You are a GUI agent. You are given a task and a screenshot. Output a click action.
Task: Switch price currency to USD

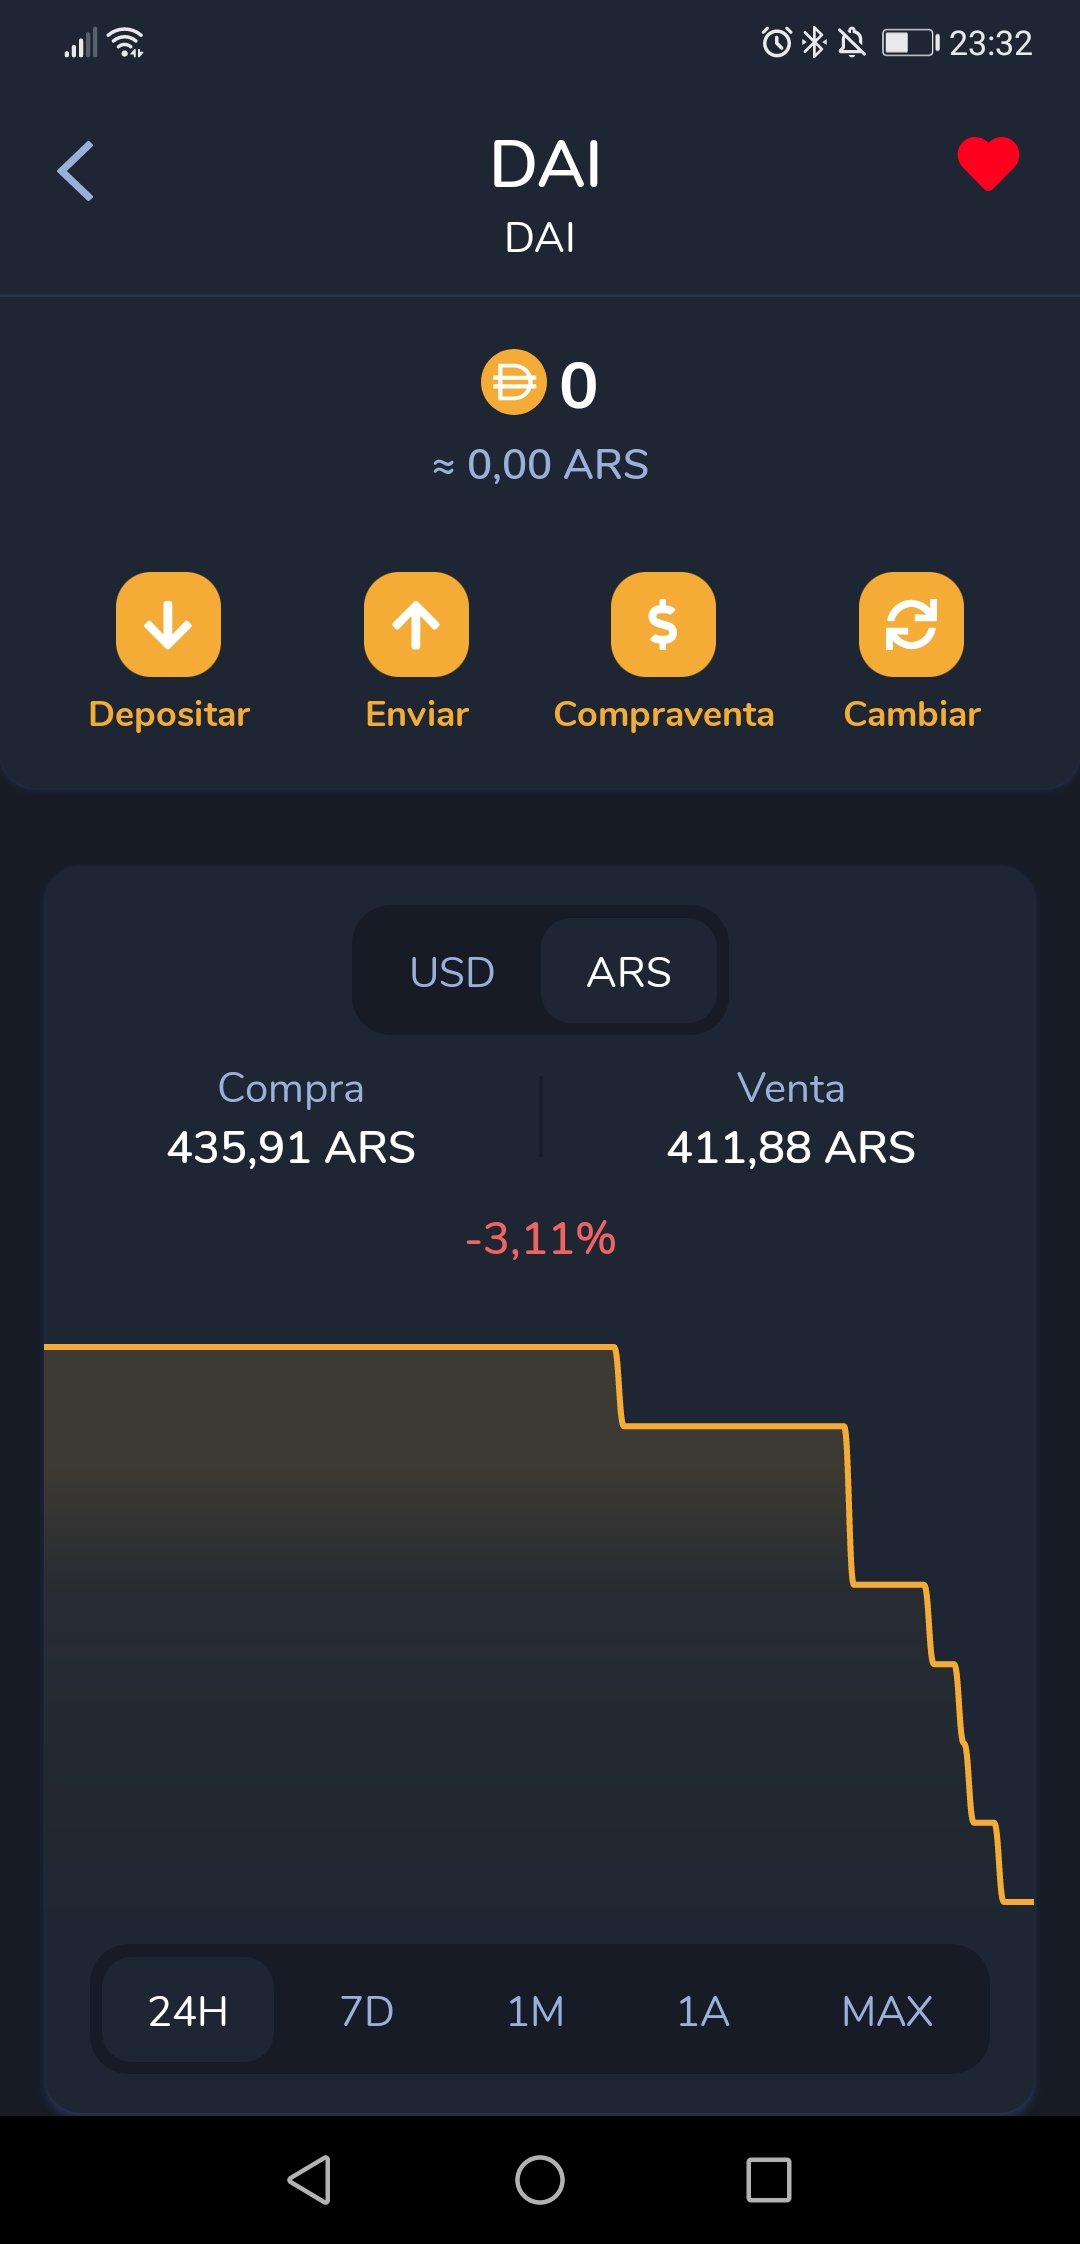coord(452,972)
